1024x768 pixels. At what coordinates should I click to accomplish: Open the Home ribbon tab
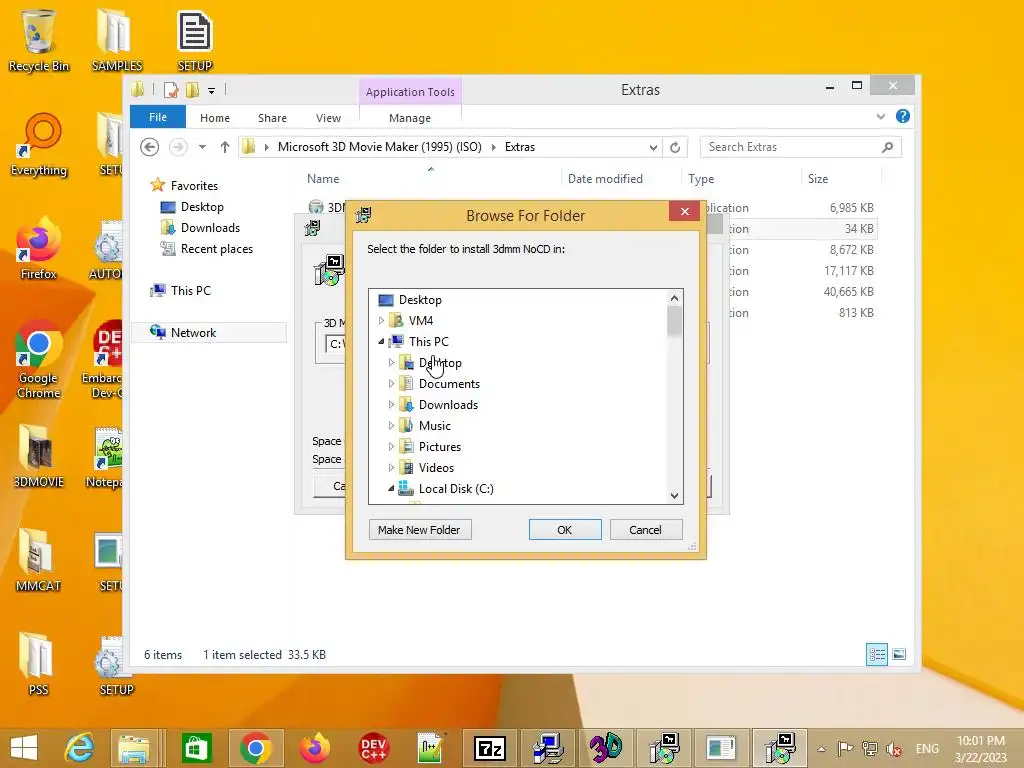(215, 118)
